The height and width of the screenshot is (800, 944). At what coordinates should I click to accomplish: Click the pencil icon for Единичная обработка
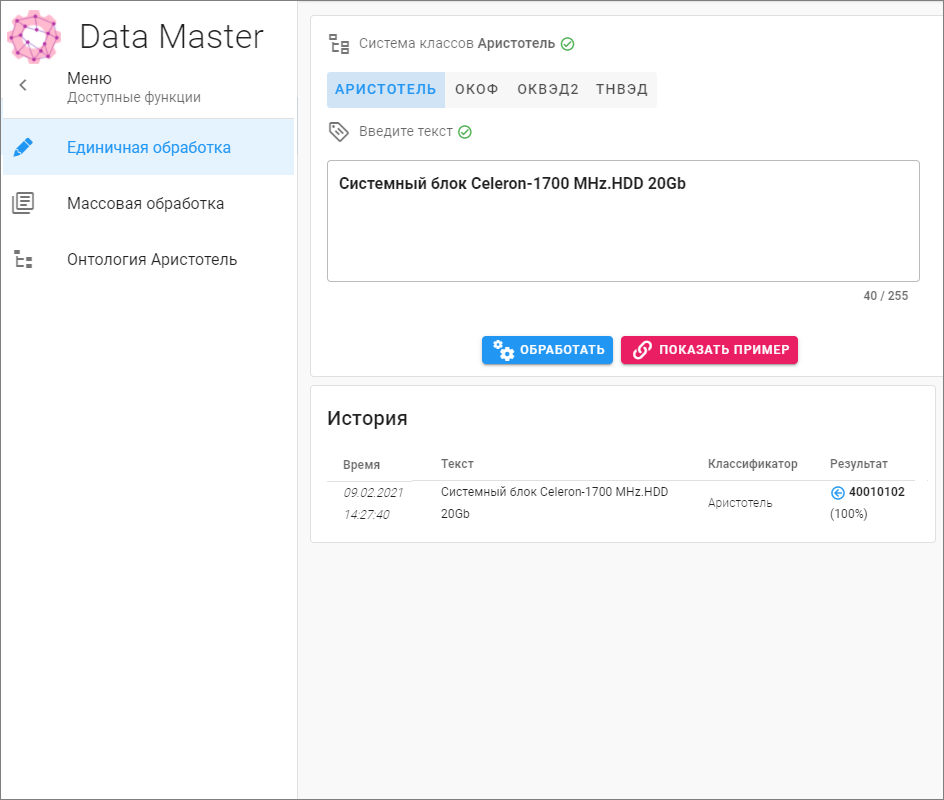(x=23, y=147)
